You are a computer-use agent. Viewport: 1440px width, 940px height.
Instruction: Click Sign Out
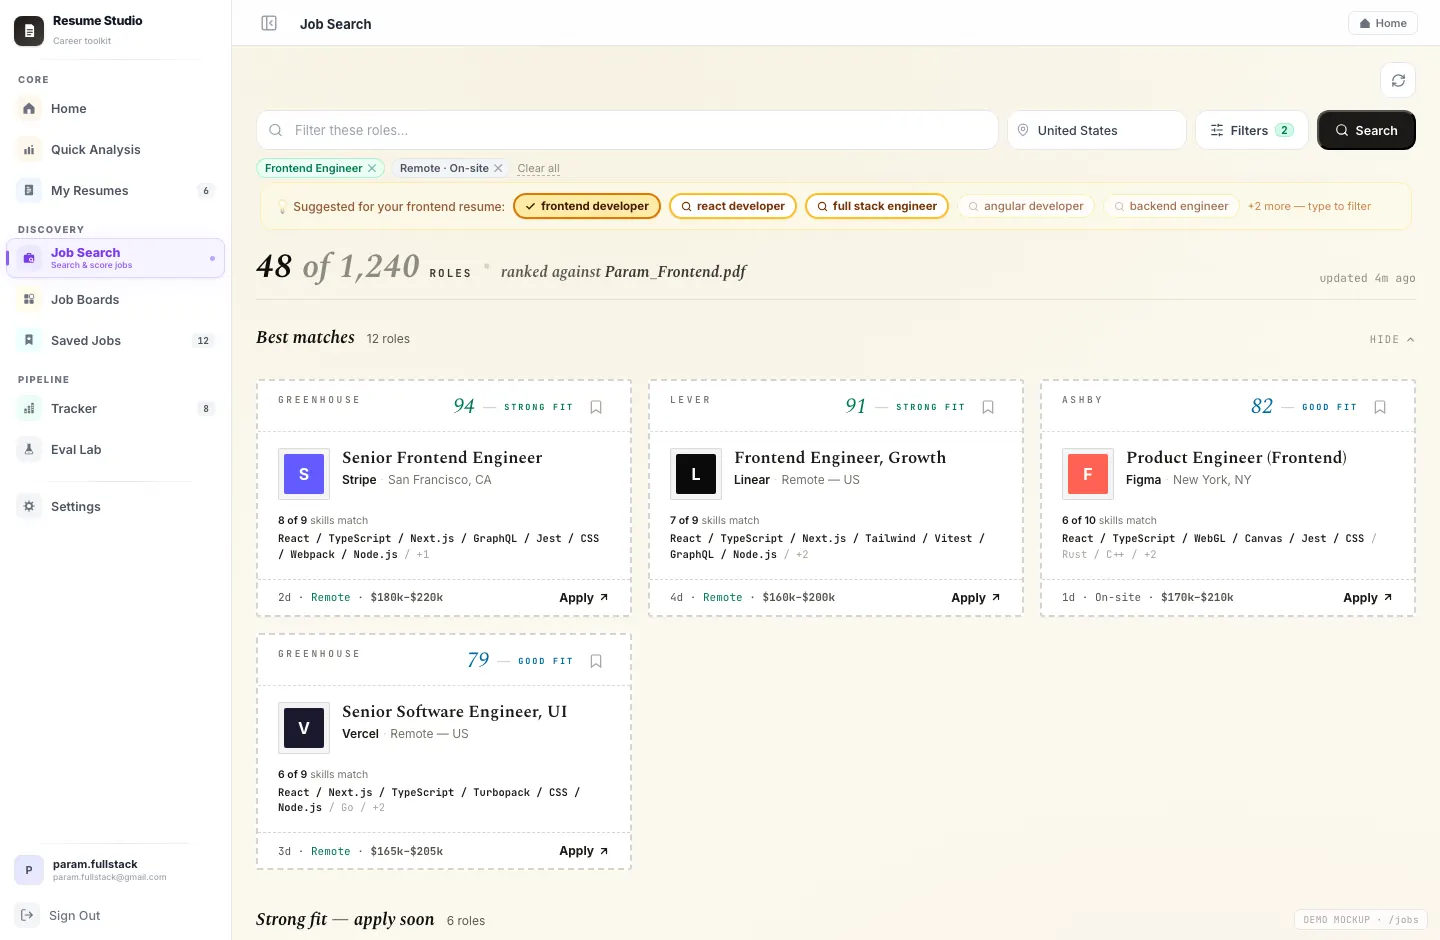pyautogui.click(x=75, y=915)
